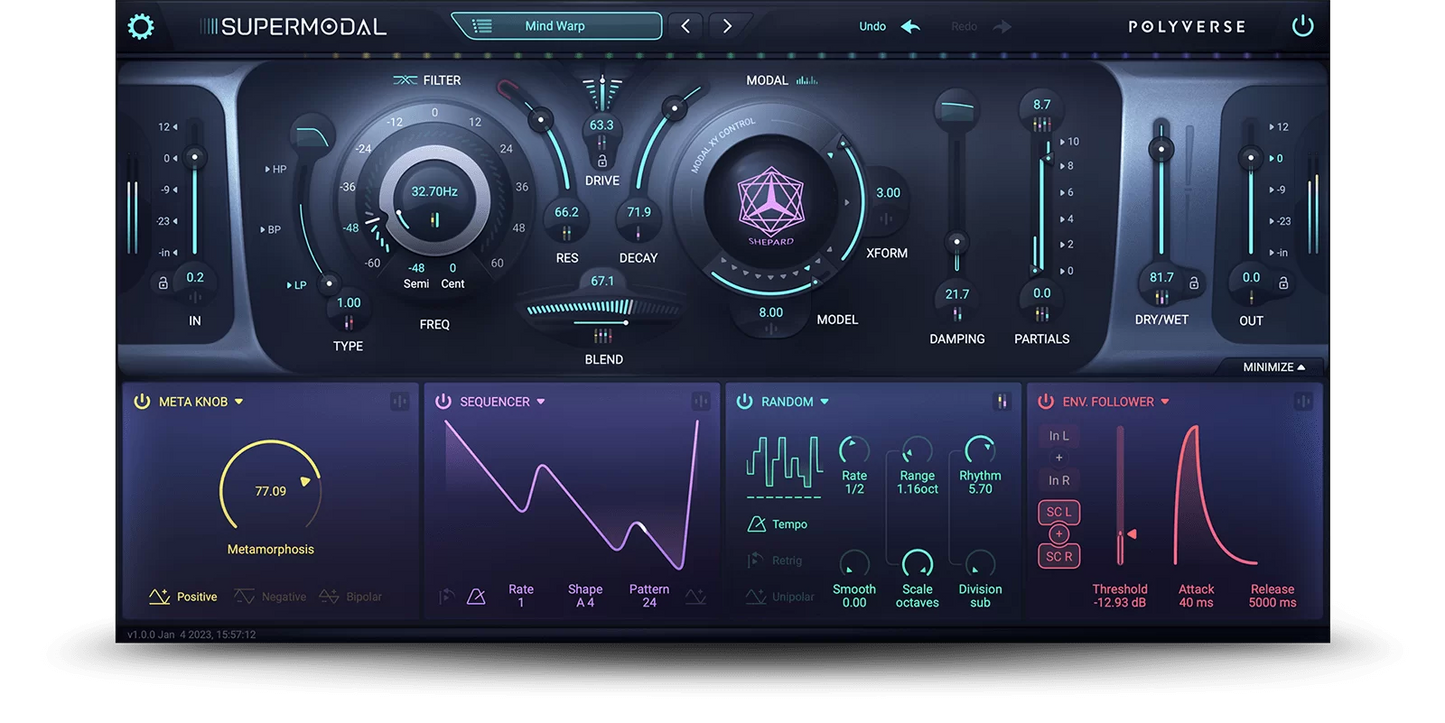Open the Sequencer panel dropdown

(x=541, y=401)
